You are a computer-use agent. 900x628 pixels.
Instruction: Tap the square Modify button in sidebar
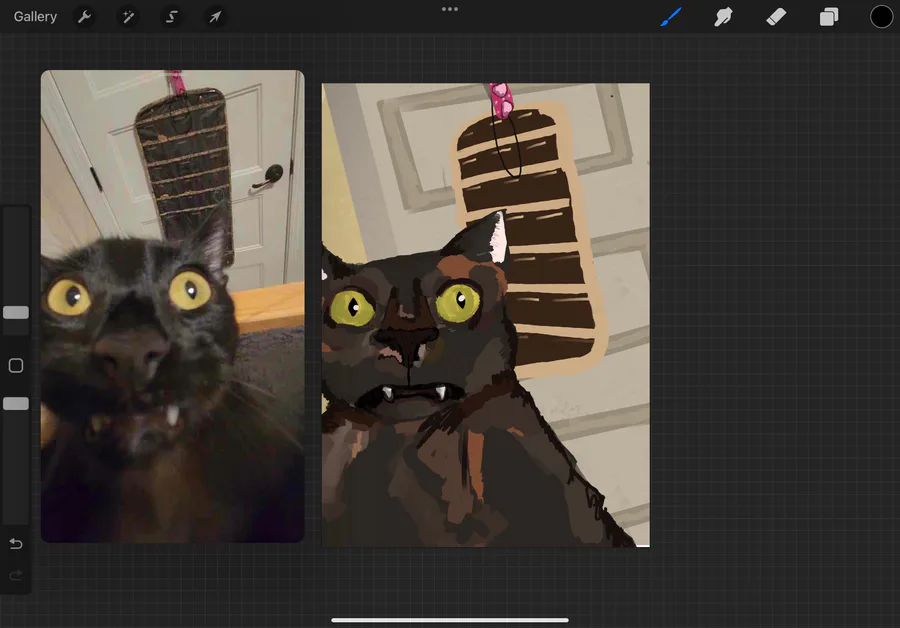pyautogui.click(x=16, y=366)
